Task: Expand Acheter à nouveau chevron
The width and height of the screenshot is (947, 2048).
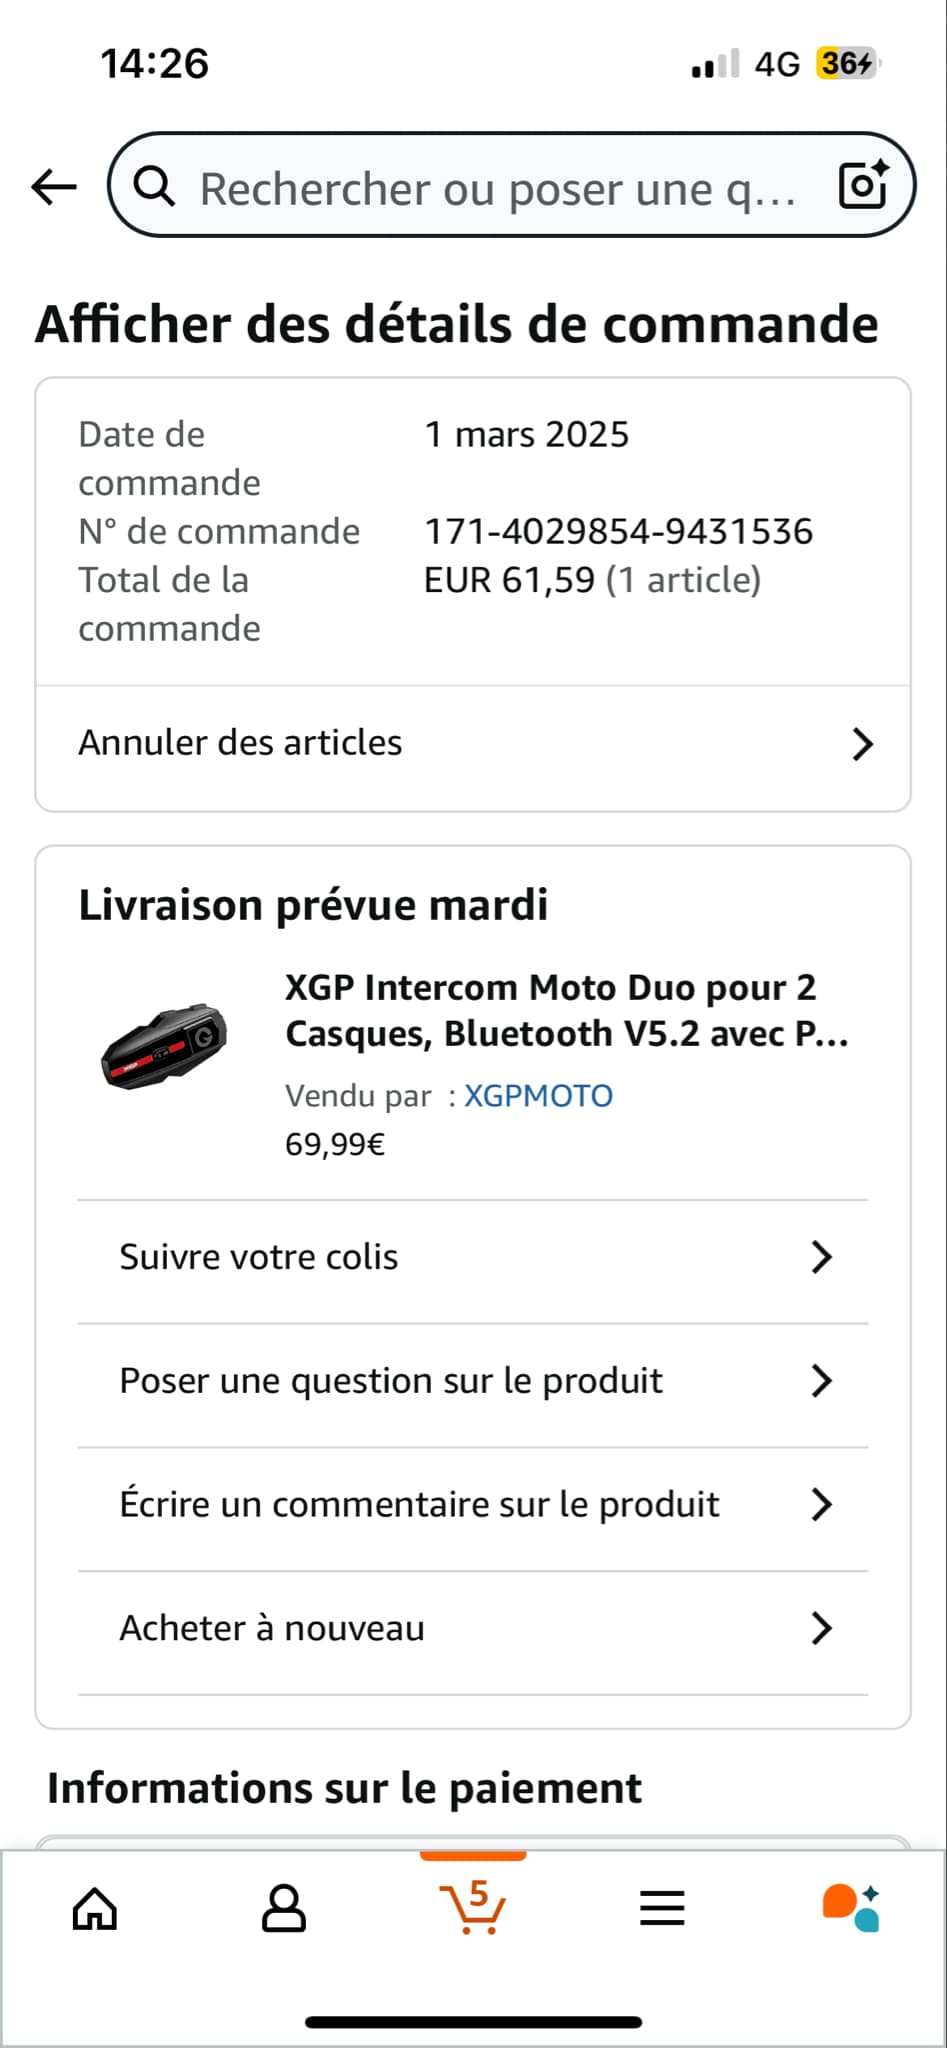Action: click(x=821, y=1628)
